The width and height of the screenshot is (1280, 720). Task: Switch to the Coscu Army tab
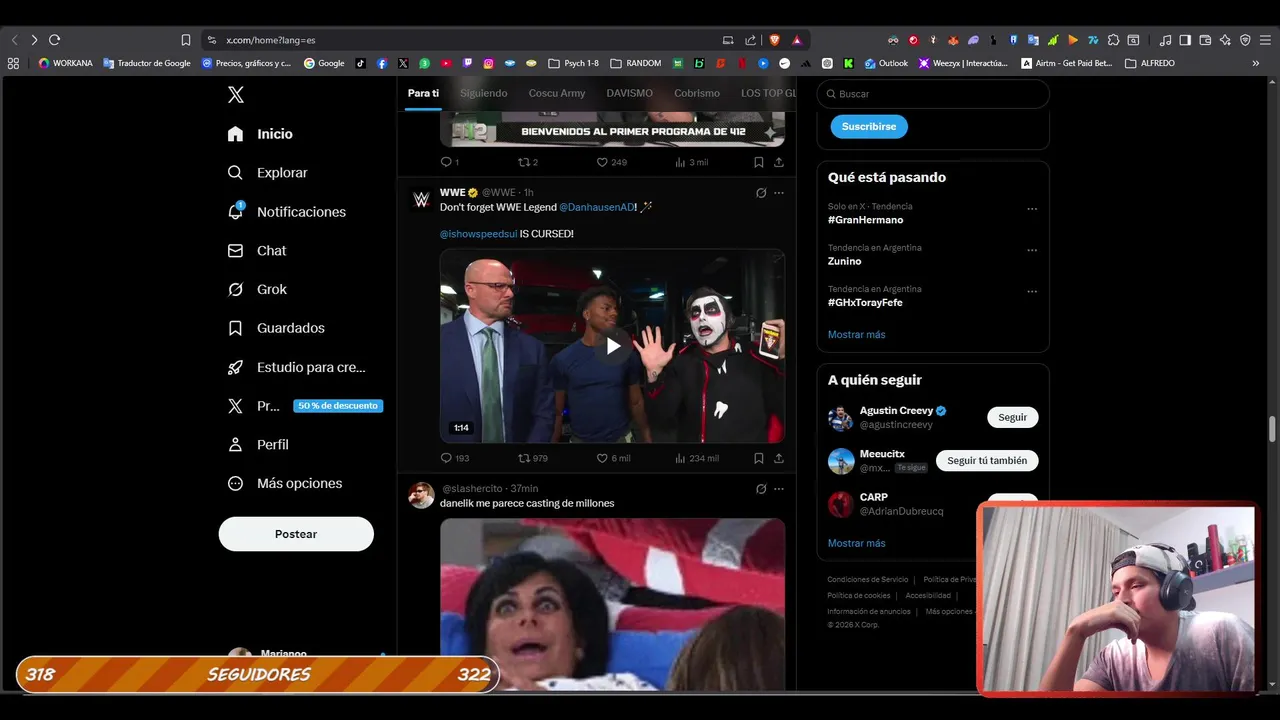(x=557, y=93)
